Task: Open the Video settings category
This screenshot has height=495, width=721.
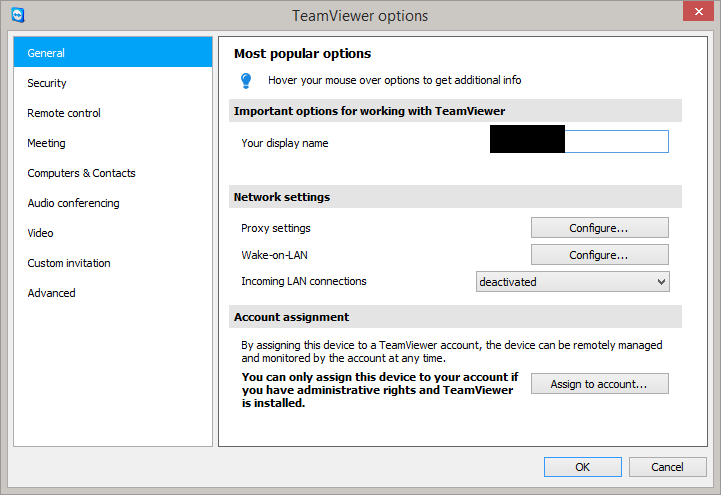Action: coord(113,233)
